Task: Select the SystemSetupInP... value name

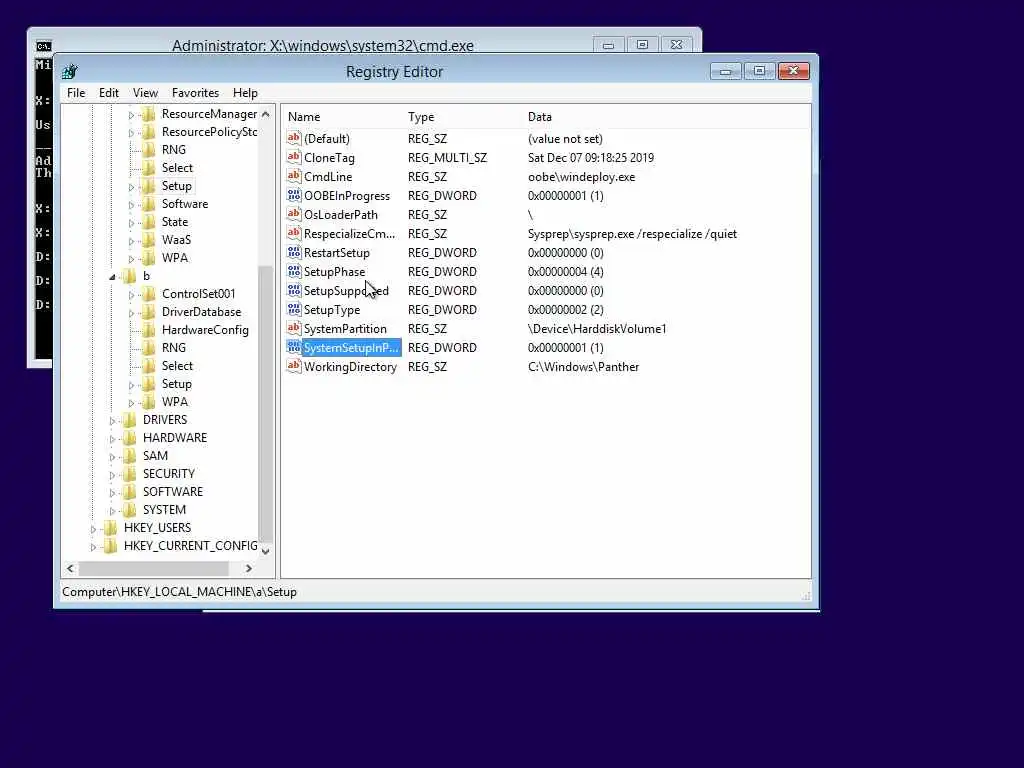Action: click(x=351, y=347)
